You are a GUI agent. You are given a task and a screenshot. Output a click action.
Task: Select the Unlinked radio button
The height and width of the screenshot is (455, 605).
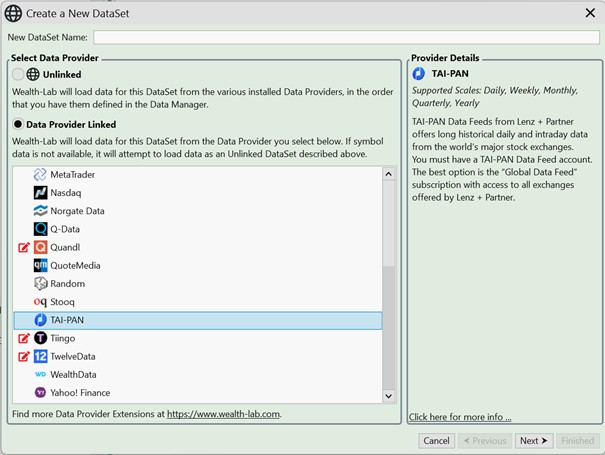point(18,74)
